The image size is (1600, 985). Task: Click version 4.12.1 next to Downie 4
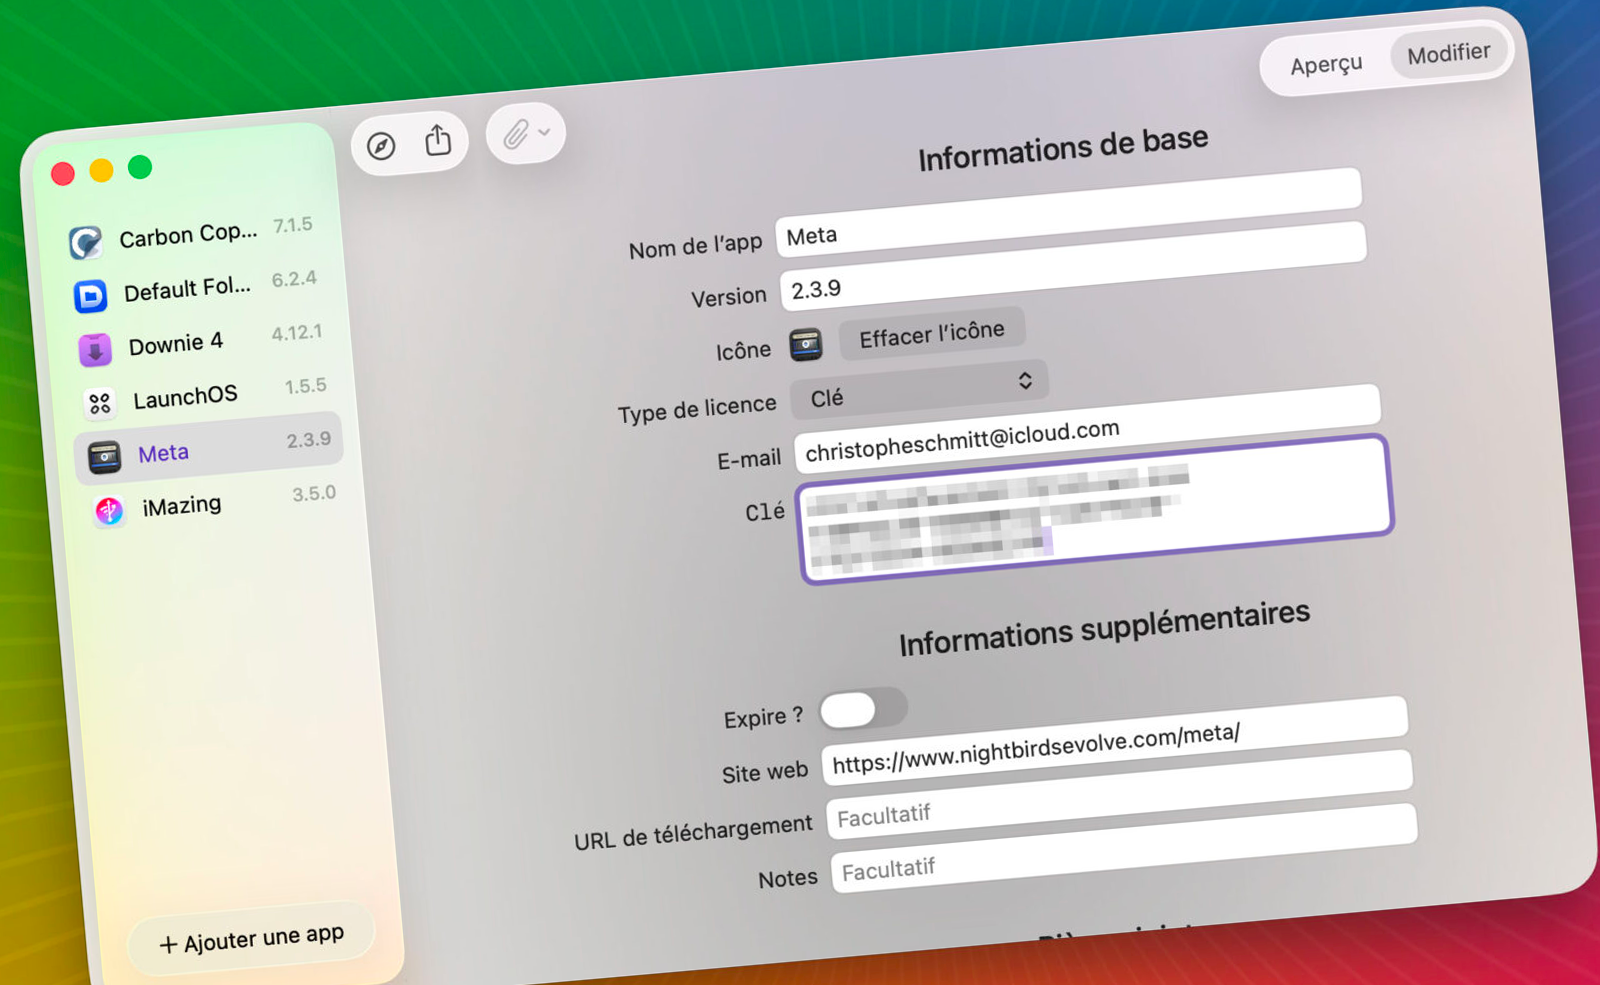[x=297, y=333]
